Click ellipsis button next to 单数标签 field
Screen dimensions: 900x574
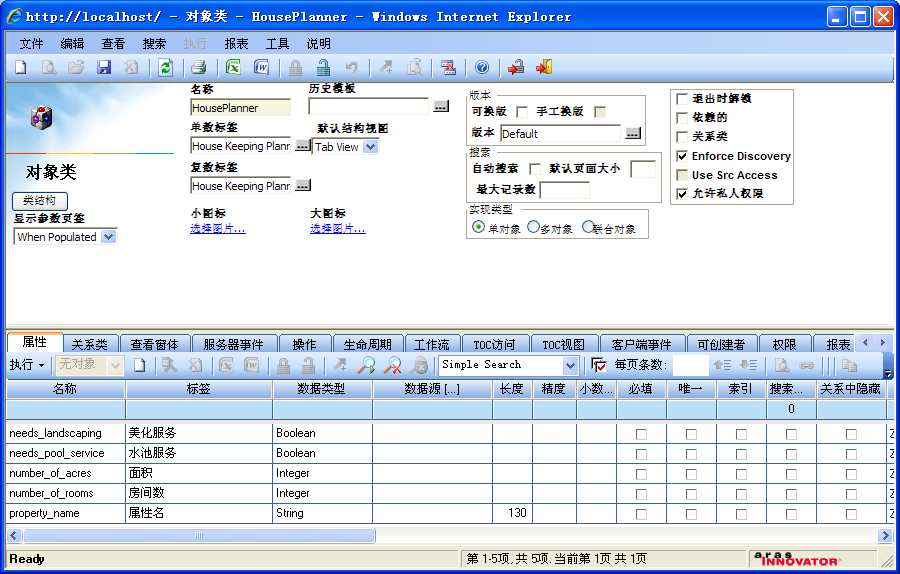coord(303,146)
